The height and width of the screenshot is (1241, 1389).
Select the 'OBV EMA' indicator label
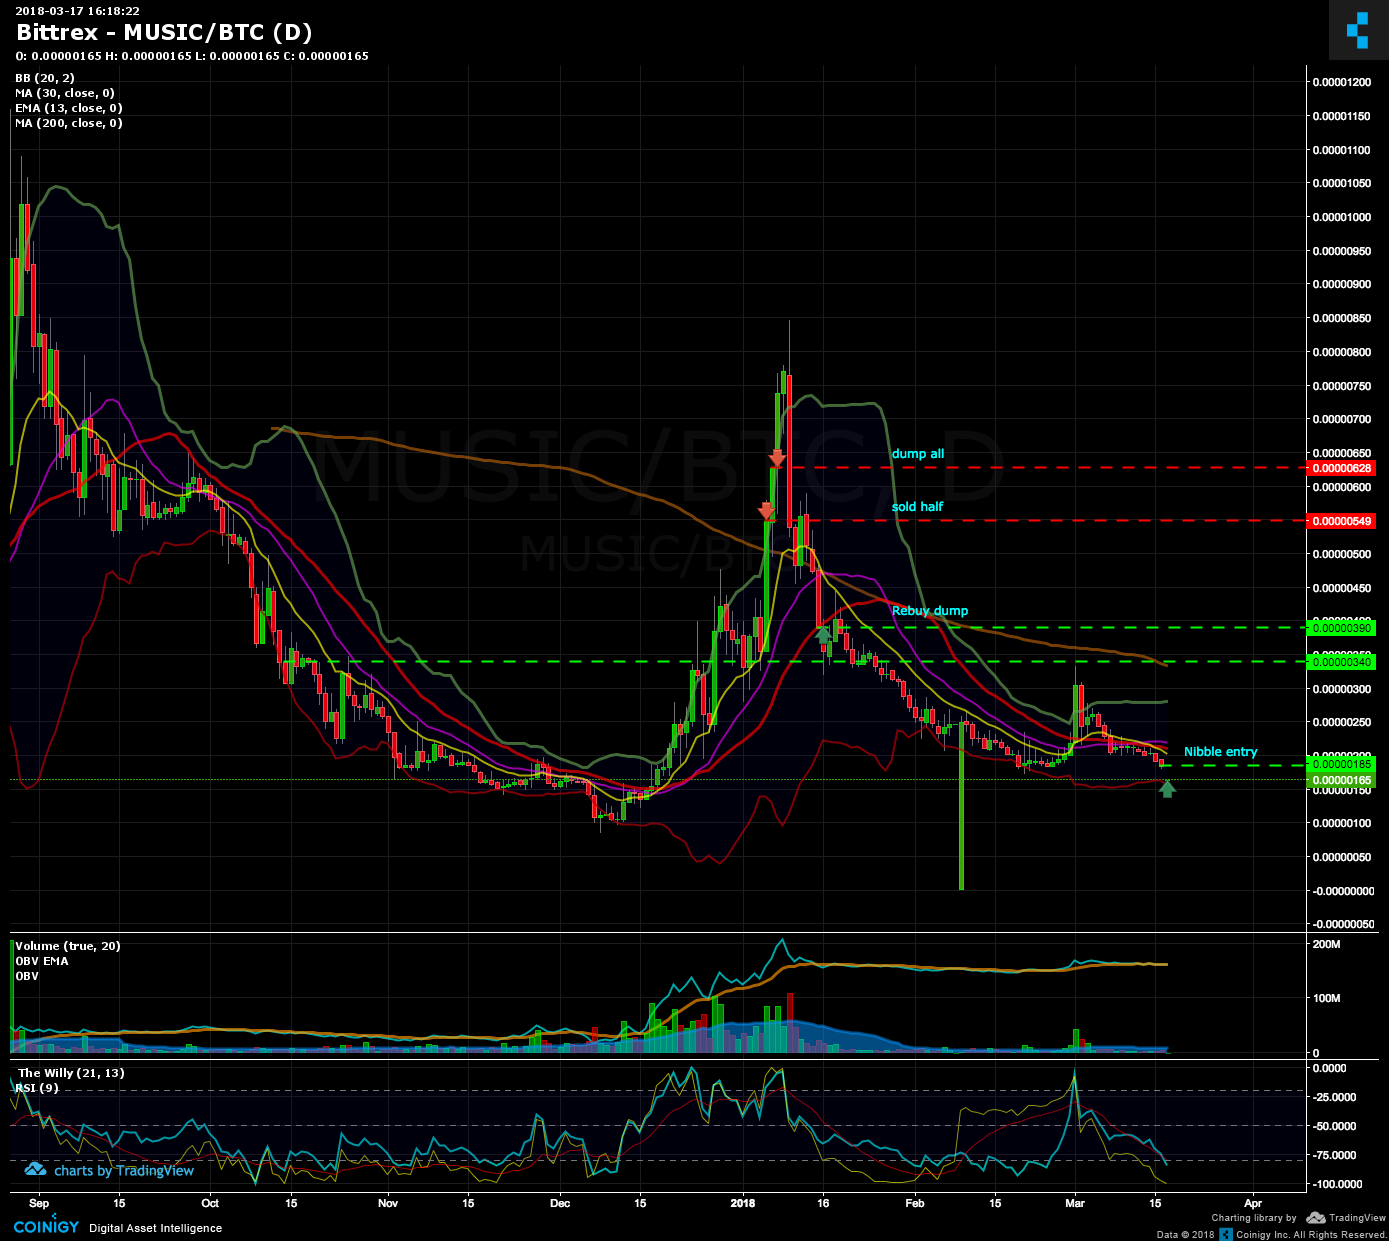coord(42,961)
